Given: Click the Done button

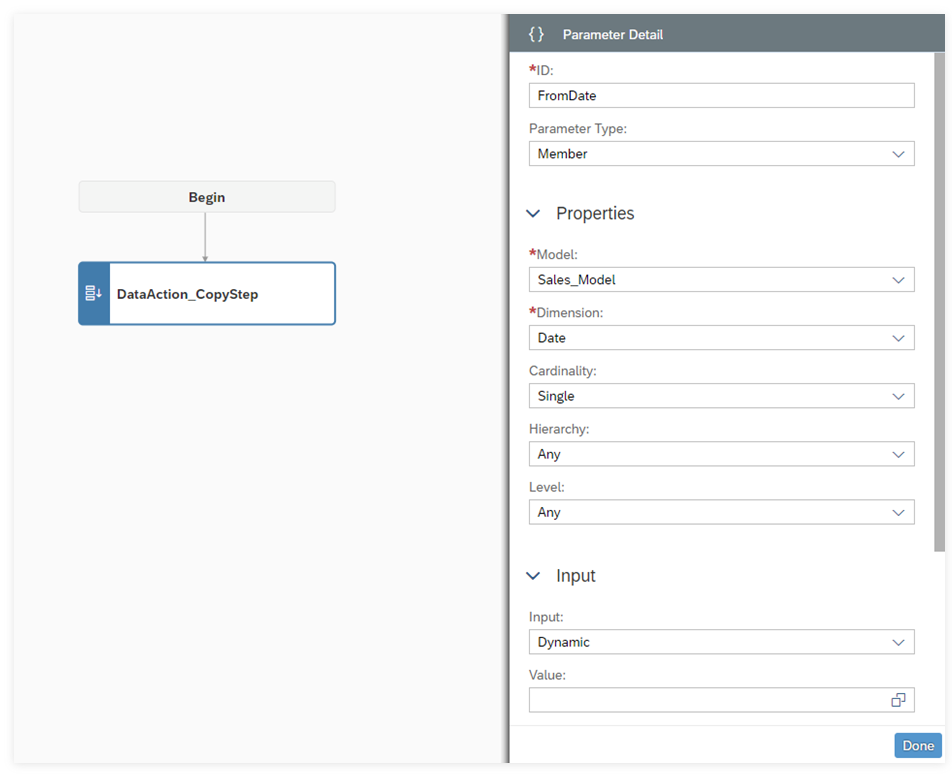Looking at the screenshot, I should (917, 745).
